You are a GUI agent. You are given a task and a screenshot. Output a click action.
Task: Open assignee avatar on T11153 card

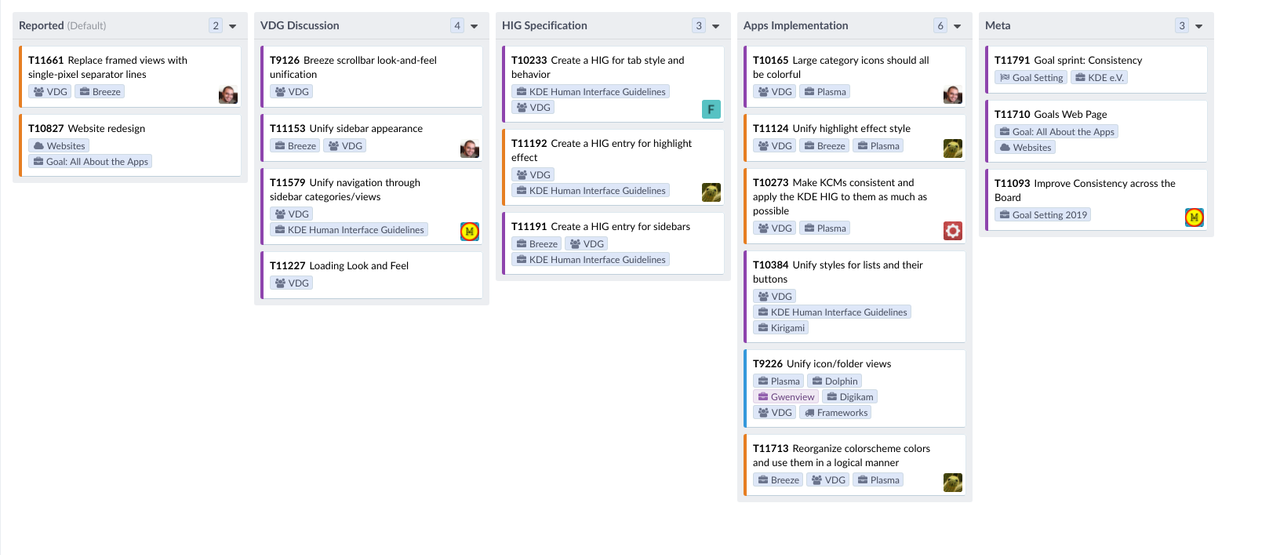tap(470, 149)
